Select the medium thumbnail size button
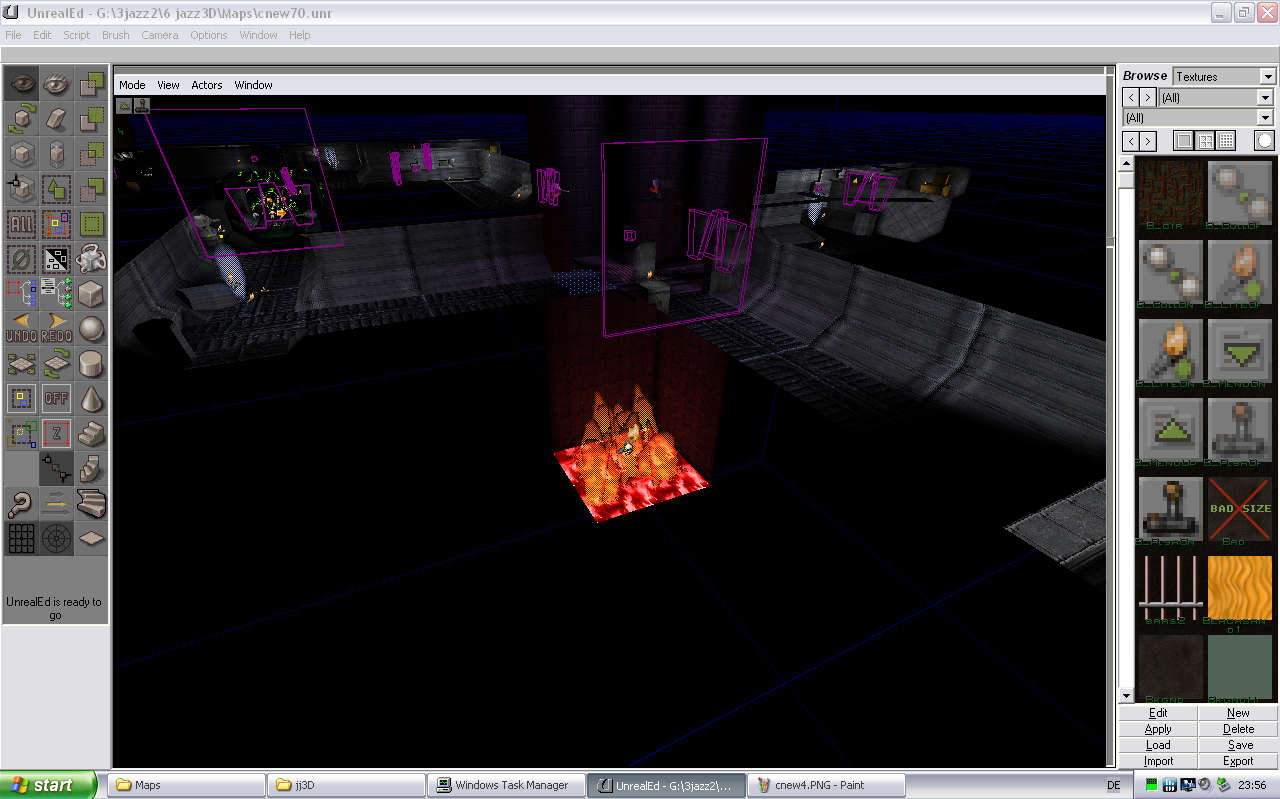 point(1206,141)
